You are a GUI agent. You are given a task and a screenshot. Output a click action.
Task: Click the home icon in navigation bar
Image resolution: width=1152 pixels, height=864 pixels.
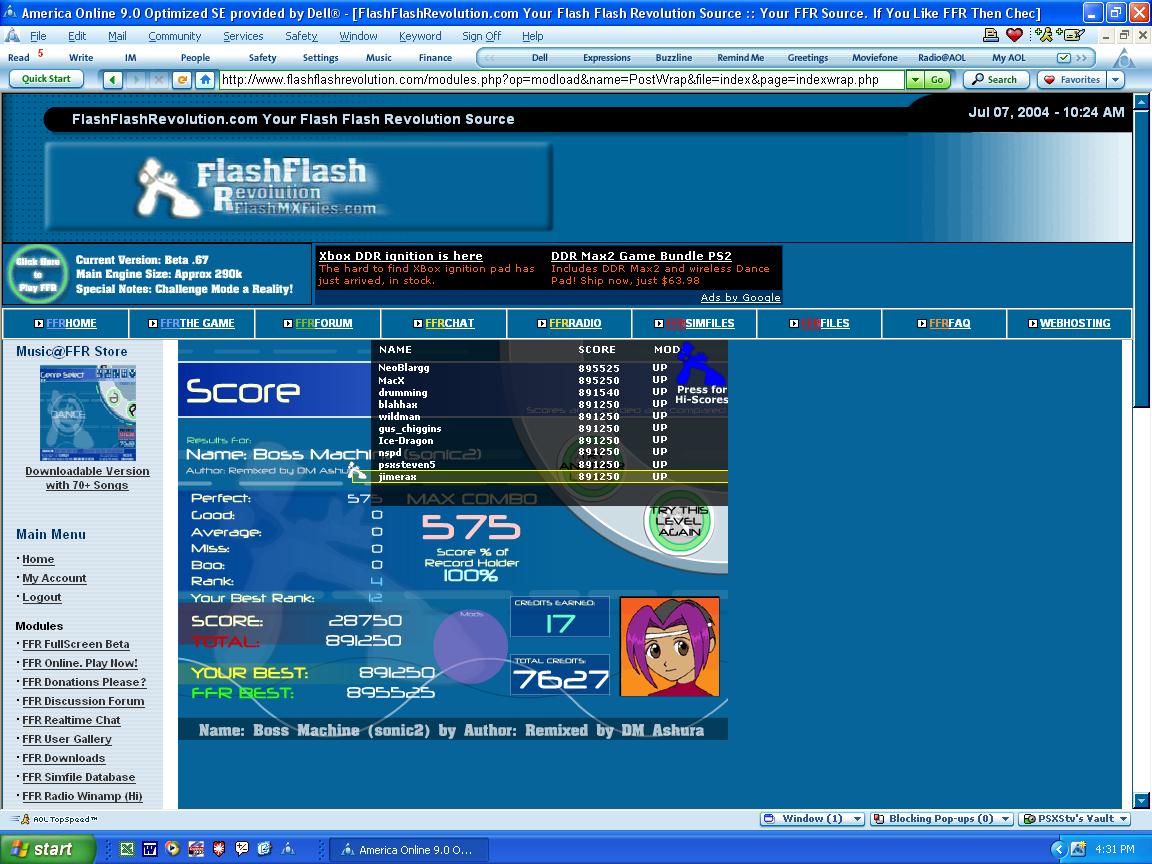pyautogui.click(x=206, y=79)
